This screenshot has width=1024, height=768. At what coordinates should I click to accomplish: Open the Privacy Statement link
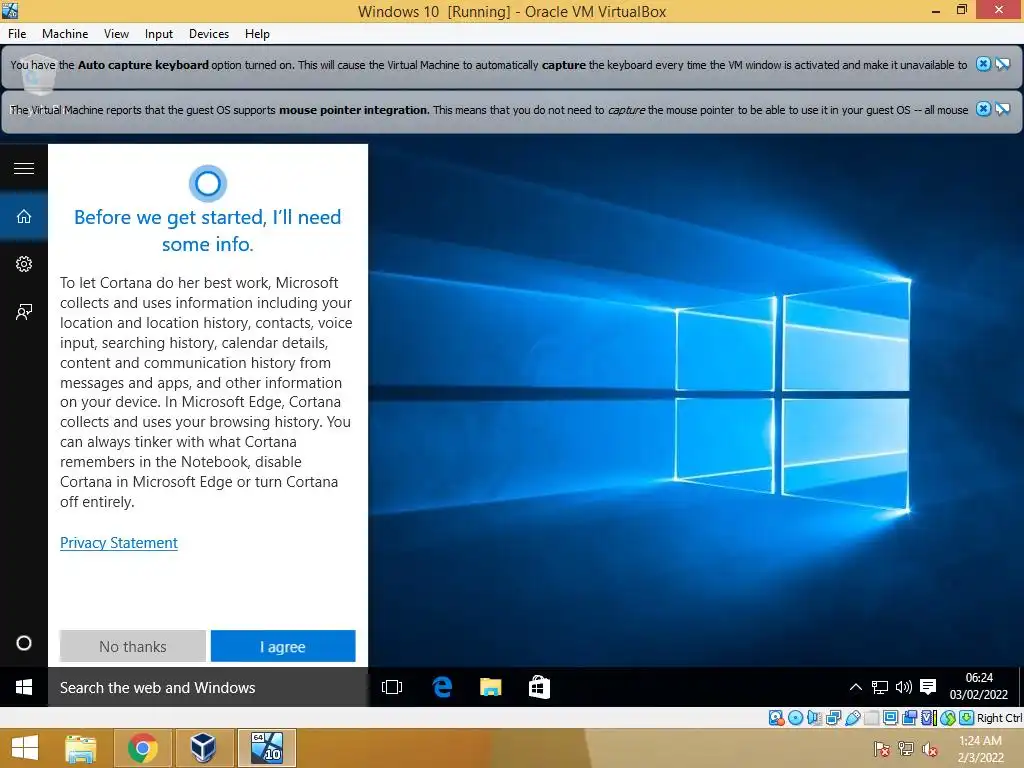click(x=119, y=543)
